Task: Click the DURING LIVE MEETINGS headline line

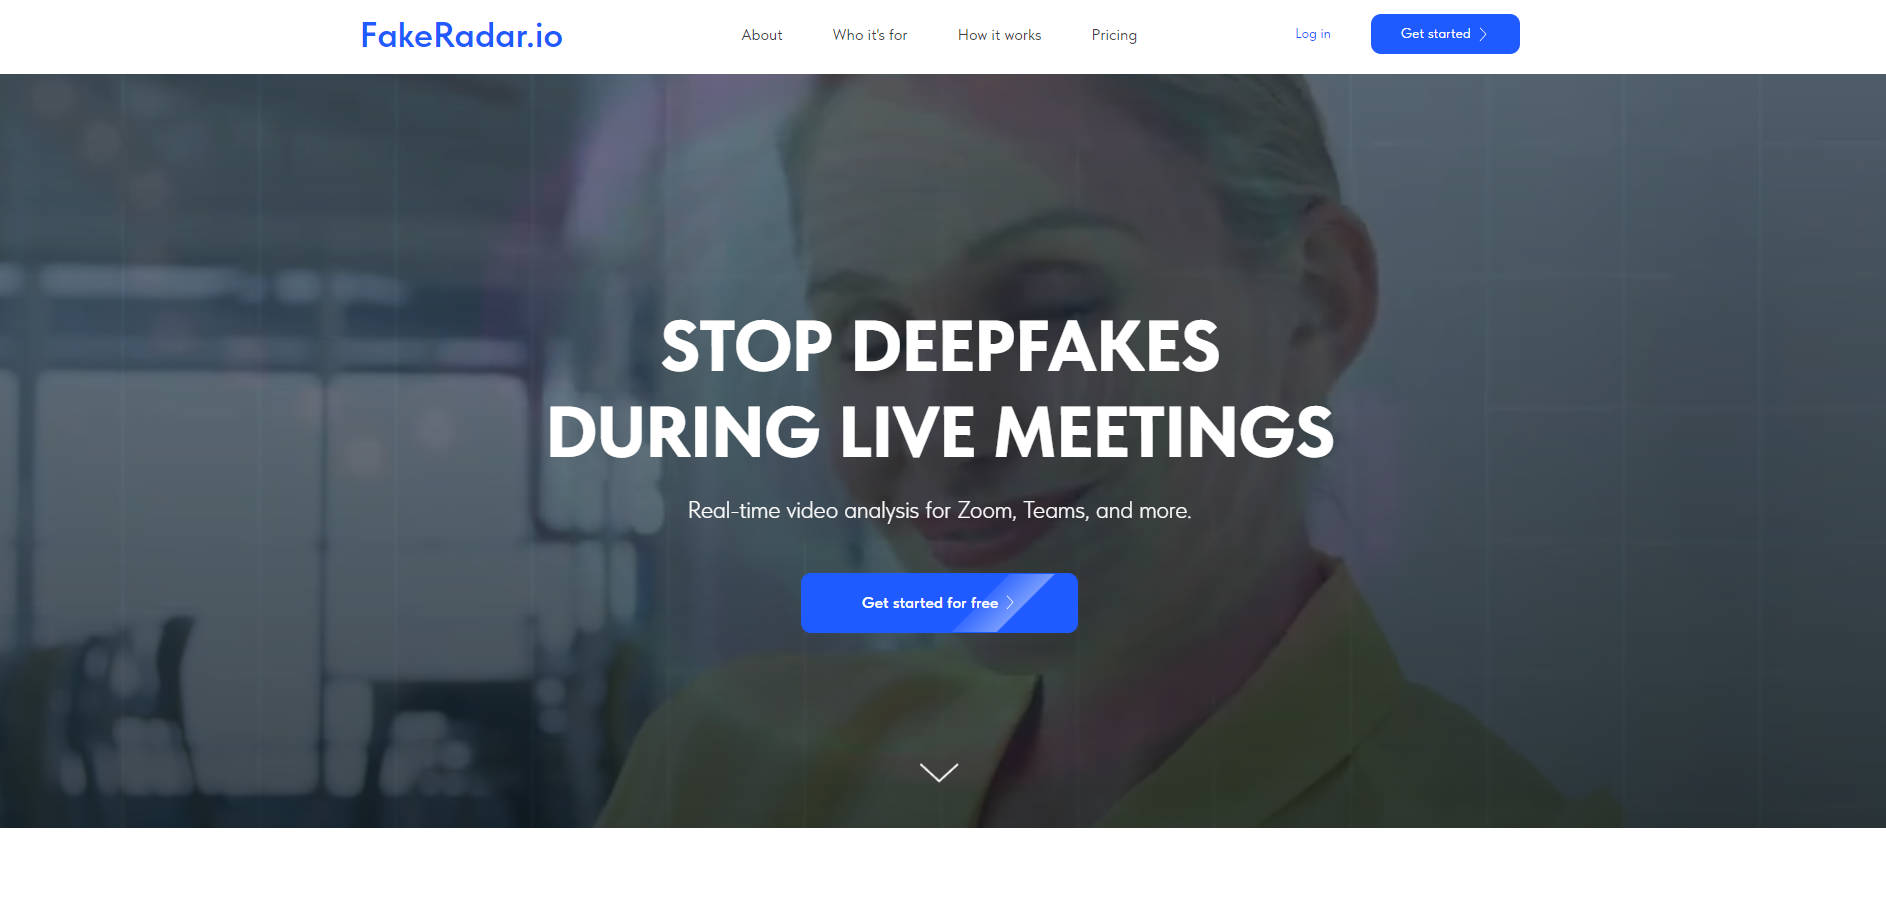Action: click(940, 432)
